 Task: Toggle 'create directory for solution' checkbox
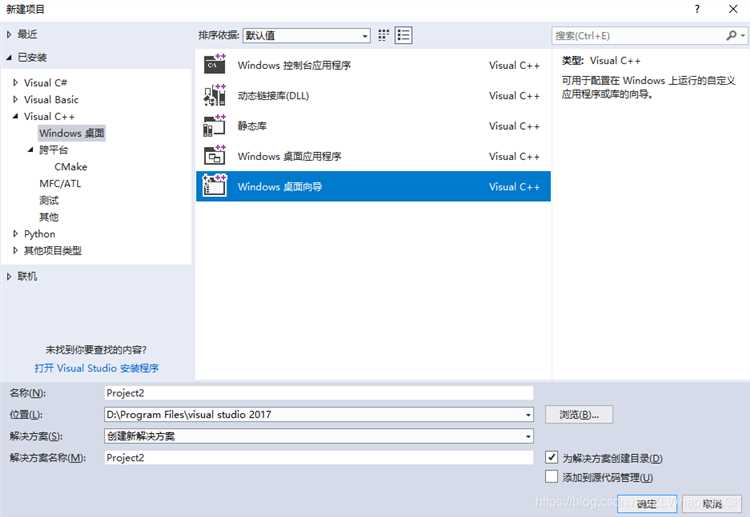tap(551, 457)
